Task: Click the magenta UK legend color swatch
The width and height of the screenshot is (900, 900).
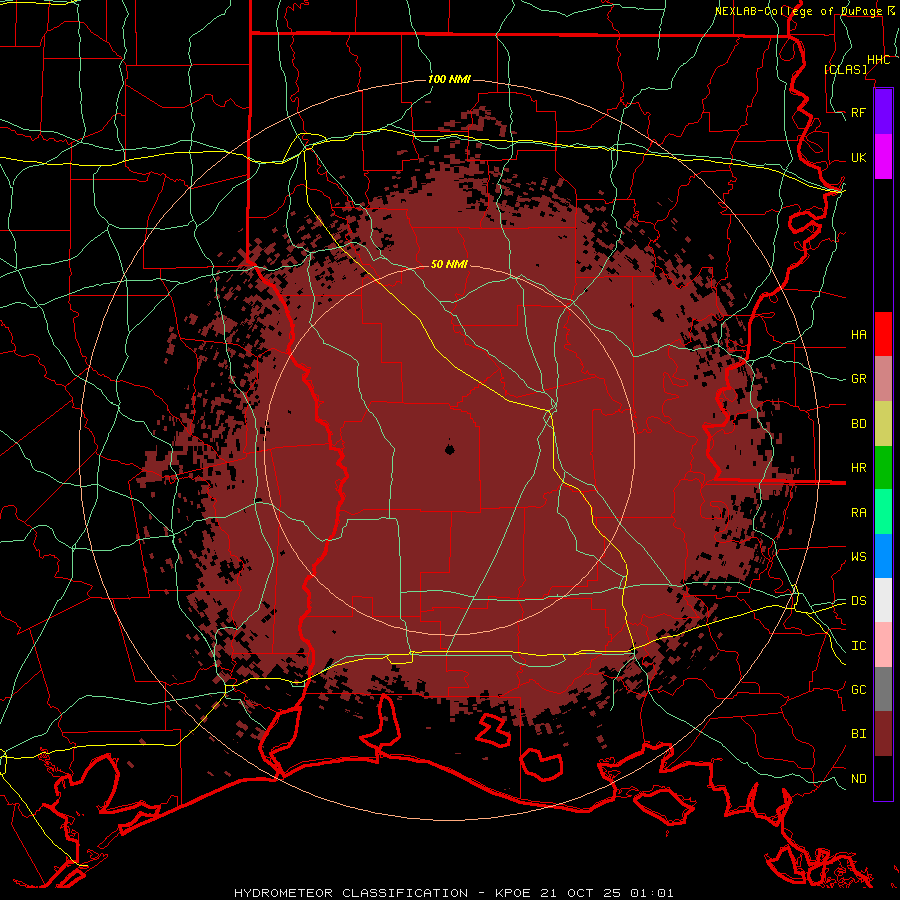Action: click(x=883, y=157)
